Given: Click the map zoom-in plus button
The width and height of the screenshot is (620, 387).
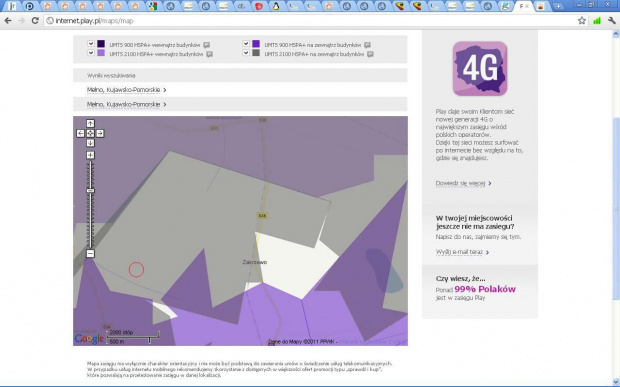Looking at the screenshot, I should 90,155.
